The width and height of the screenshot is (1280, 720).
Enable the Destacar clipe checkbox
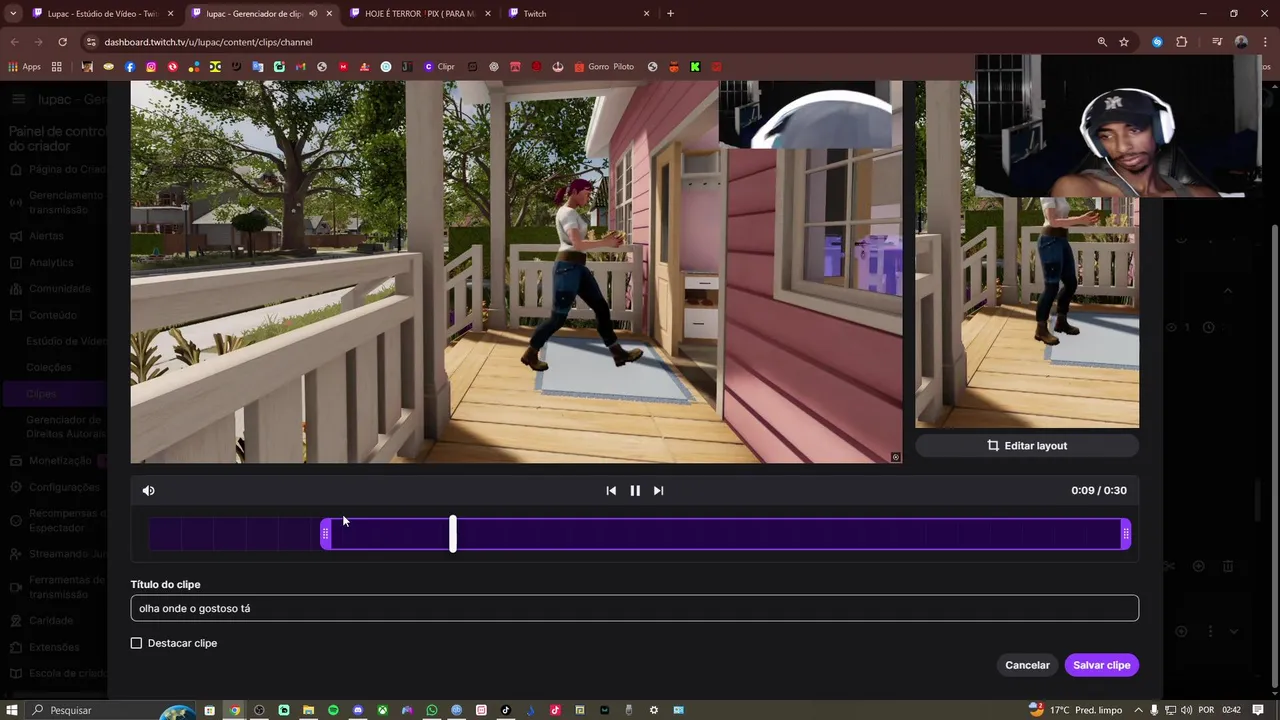(136, 643)
